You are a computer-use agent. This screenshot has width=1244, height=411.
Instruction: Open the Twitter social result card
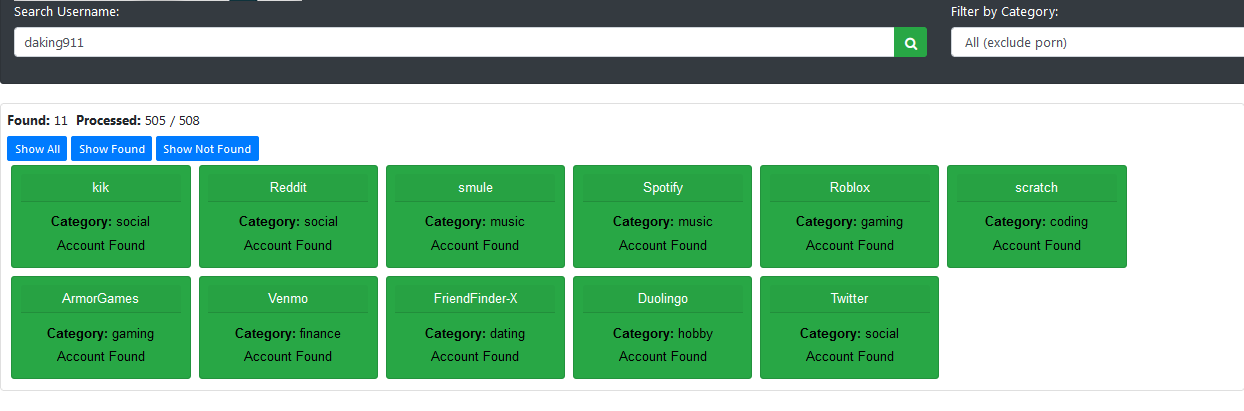[849, 327]
